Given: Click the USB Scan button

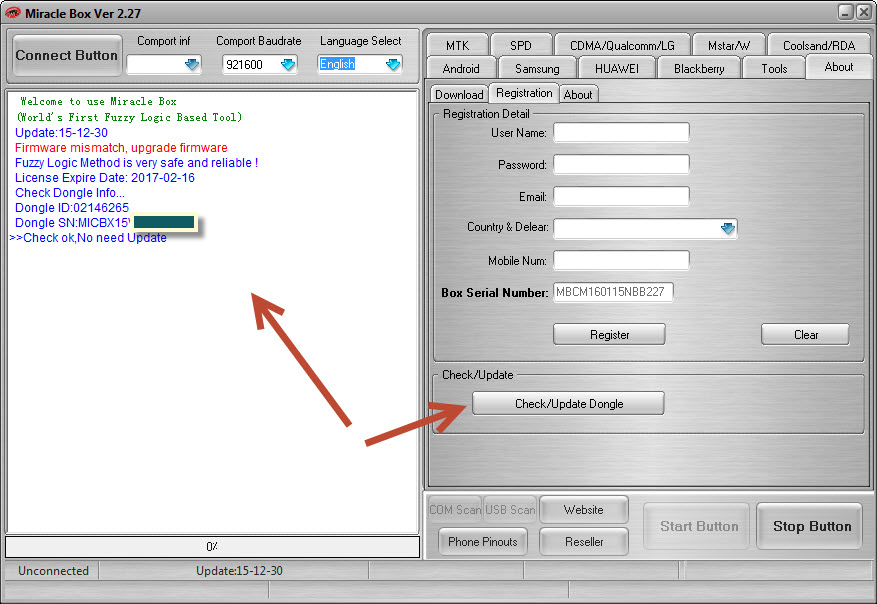Looking at the screenshot, I should 510,509.
